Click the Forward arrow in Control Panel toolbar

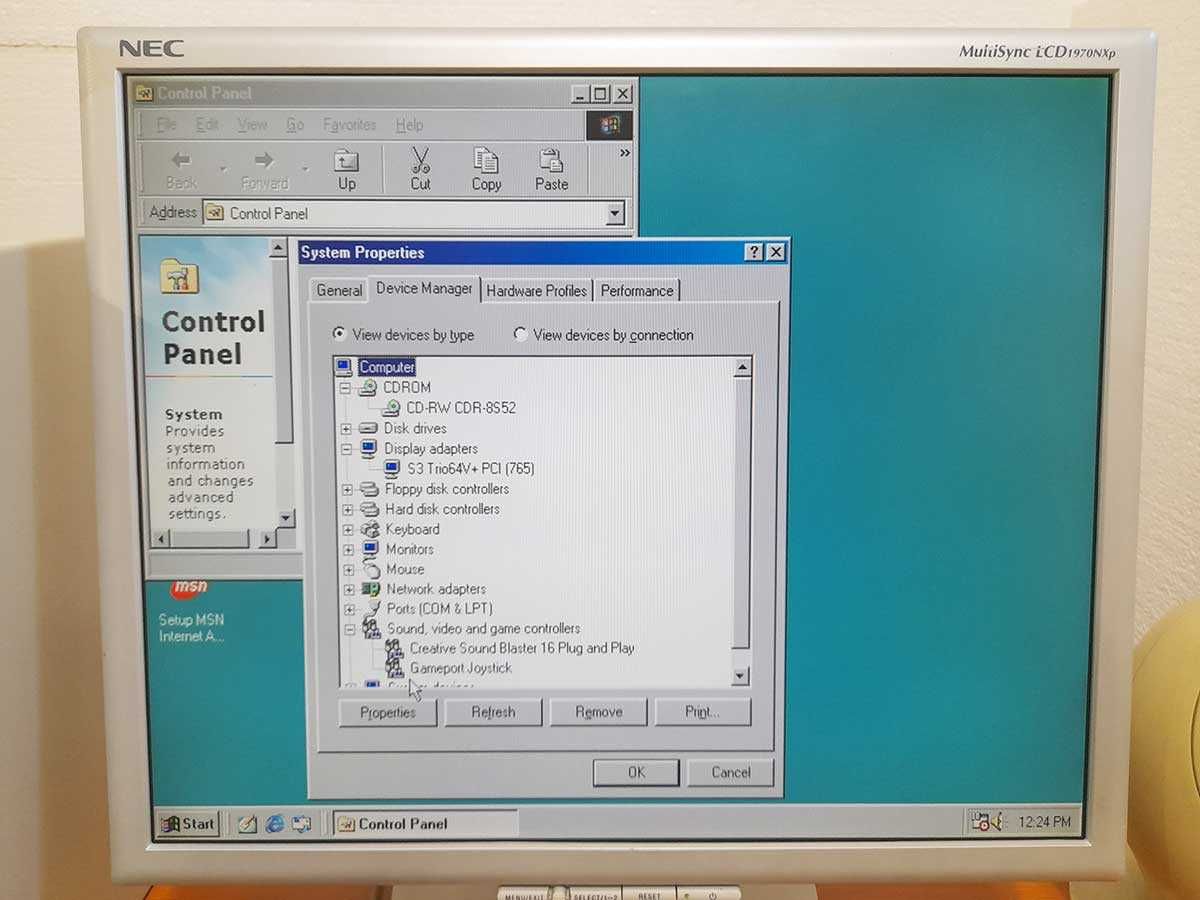264,160
